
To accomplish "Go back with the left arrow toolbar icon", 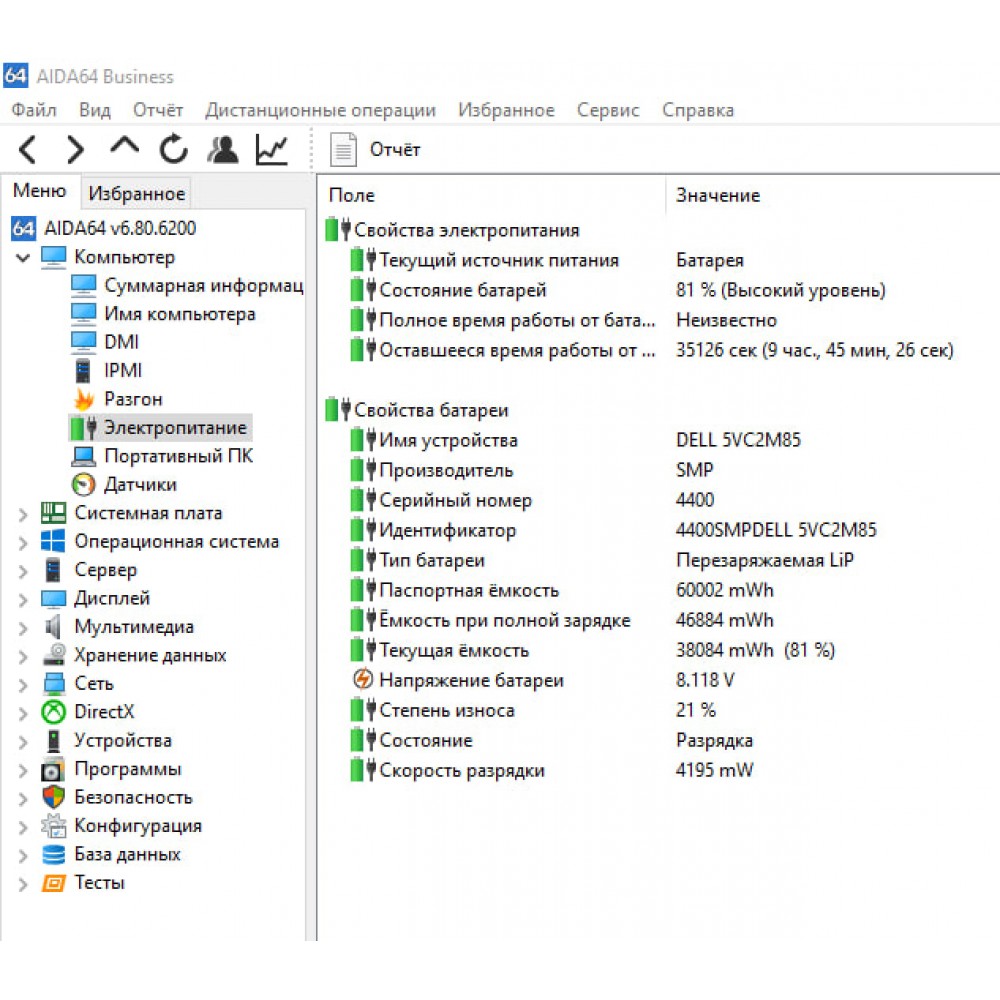I will point(27,150).
